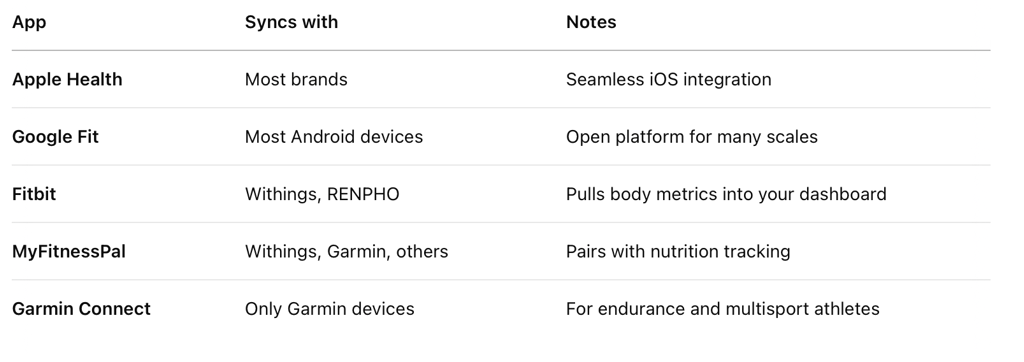Click the Withings, RENPHO cell
This screenshot has width=1024, height=362.
click(x=322, y=195)
